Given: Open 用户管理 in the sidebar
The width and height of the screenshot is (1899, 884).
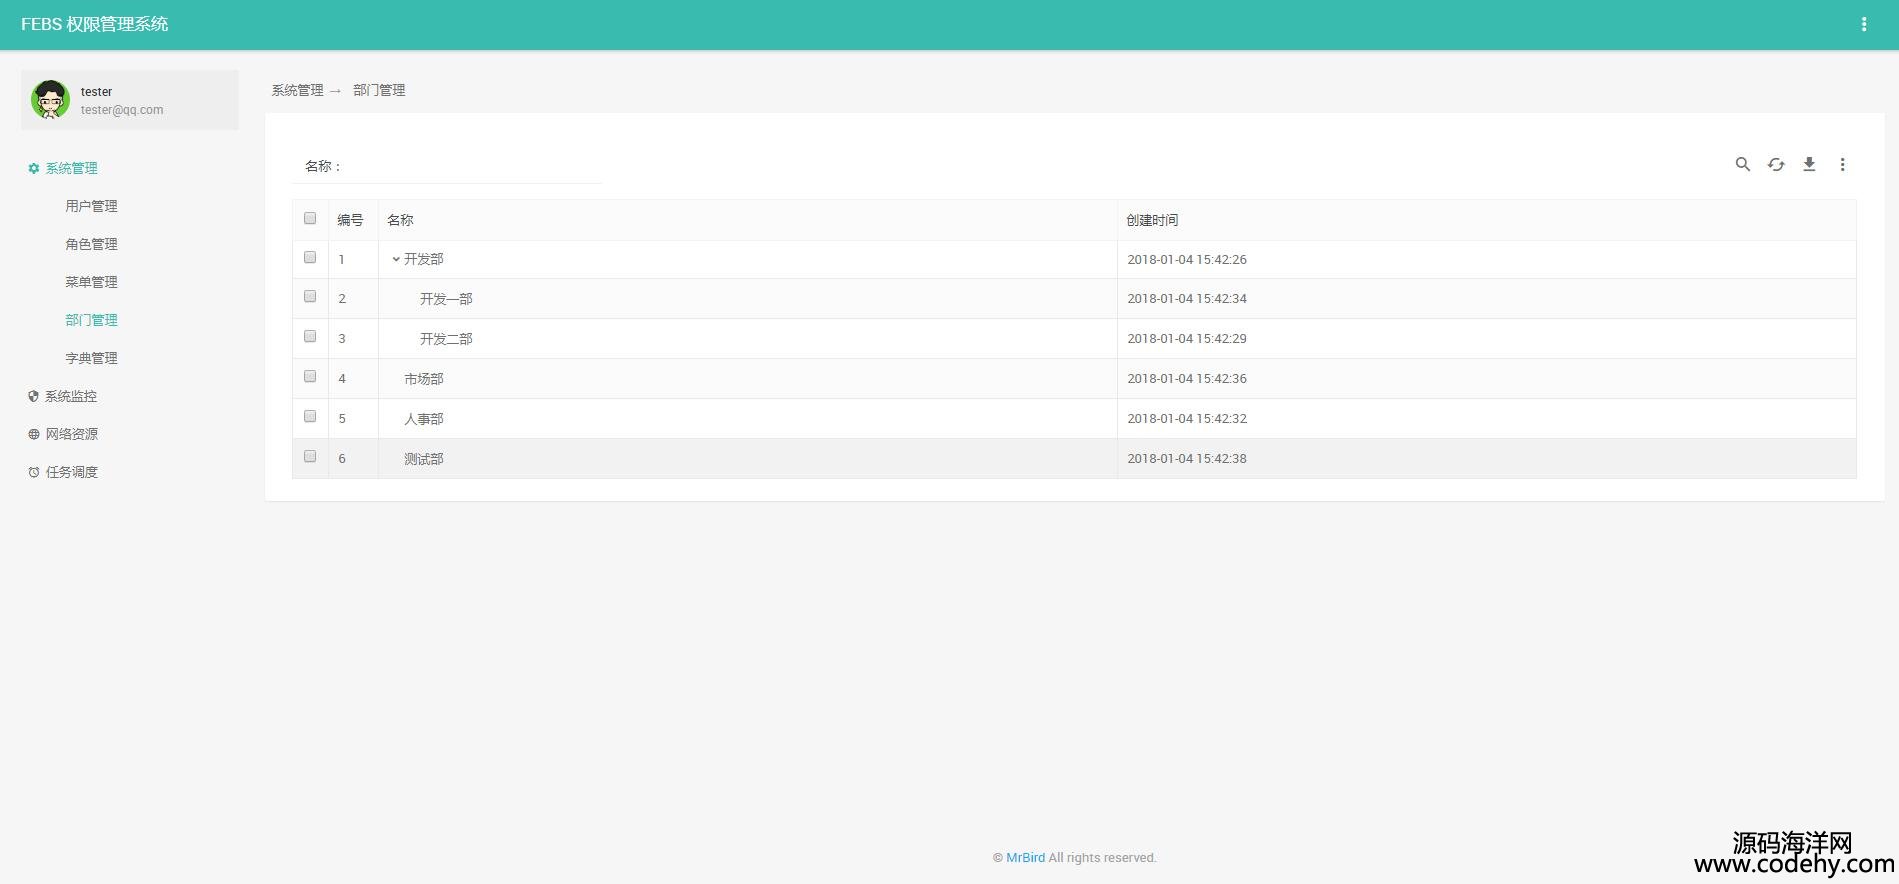Looking at the screenshot, I should (91, 206).
